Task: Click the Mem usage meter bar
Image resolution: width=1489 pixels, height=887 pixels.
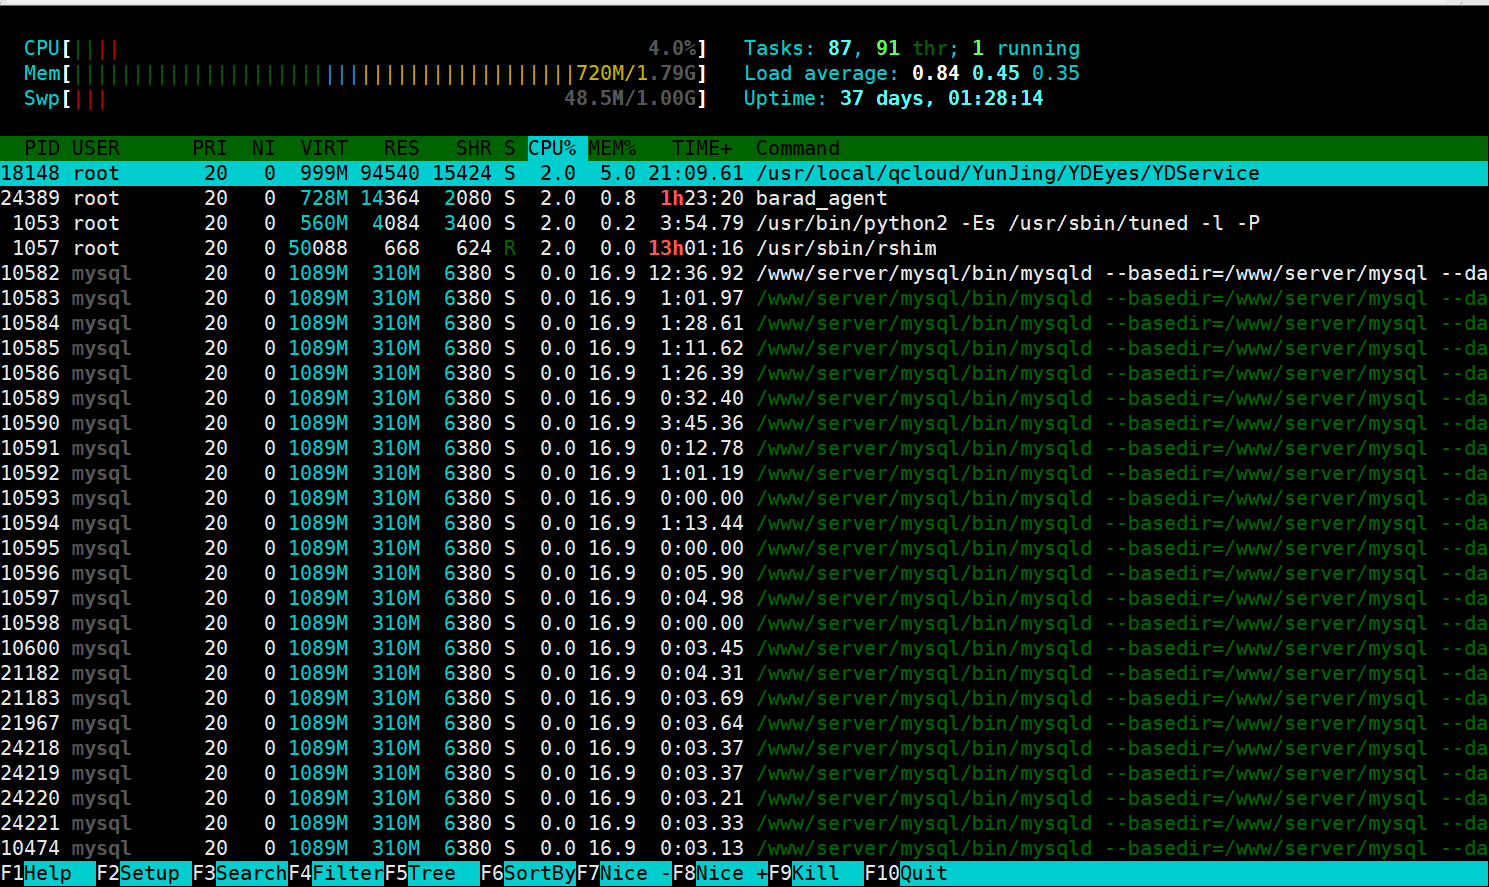Action: [366, 73]
